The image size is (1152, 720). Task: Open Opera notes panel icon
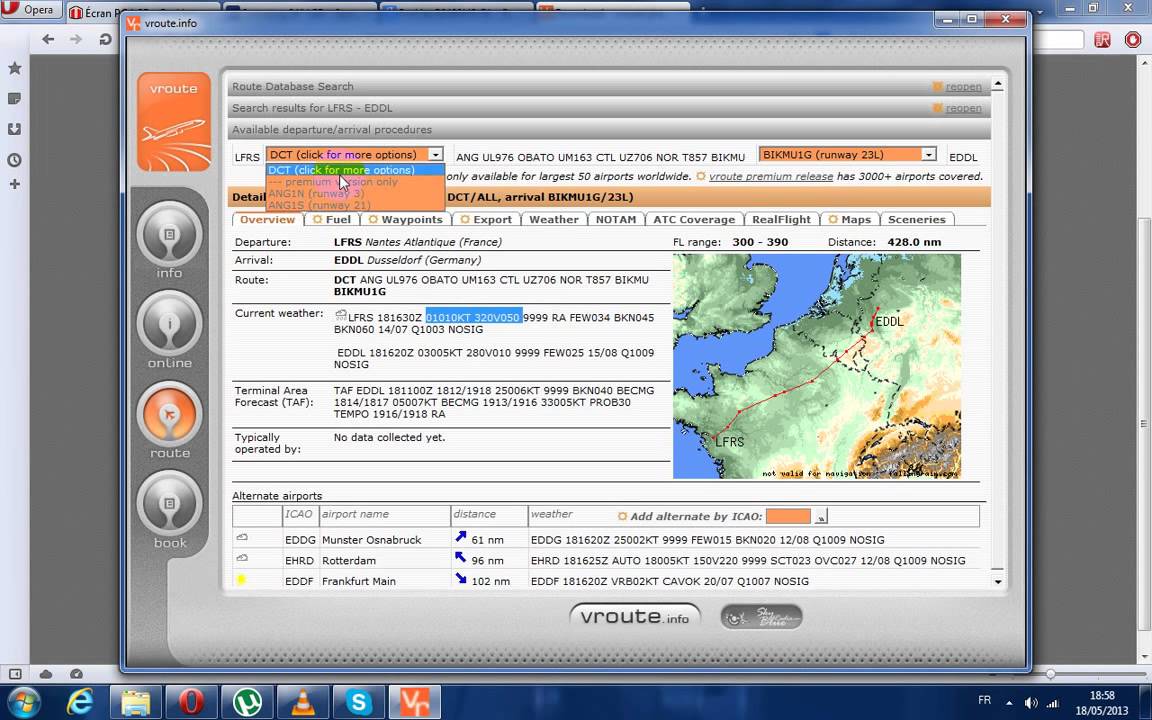[15, 98]
